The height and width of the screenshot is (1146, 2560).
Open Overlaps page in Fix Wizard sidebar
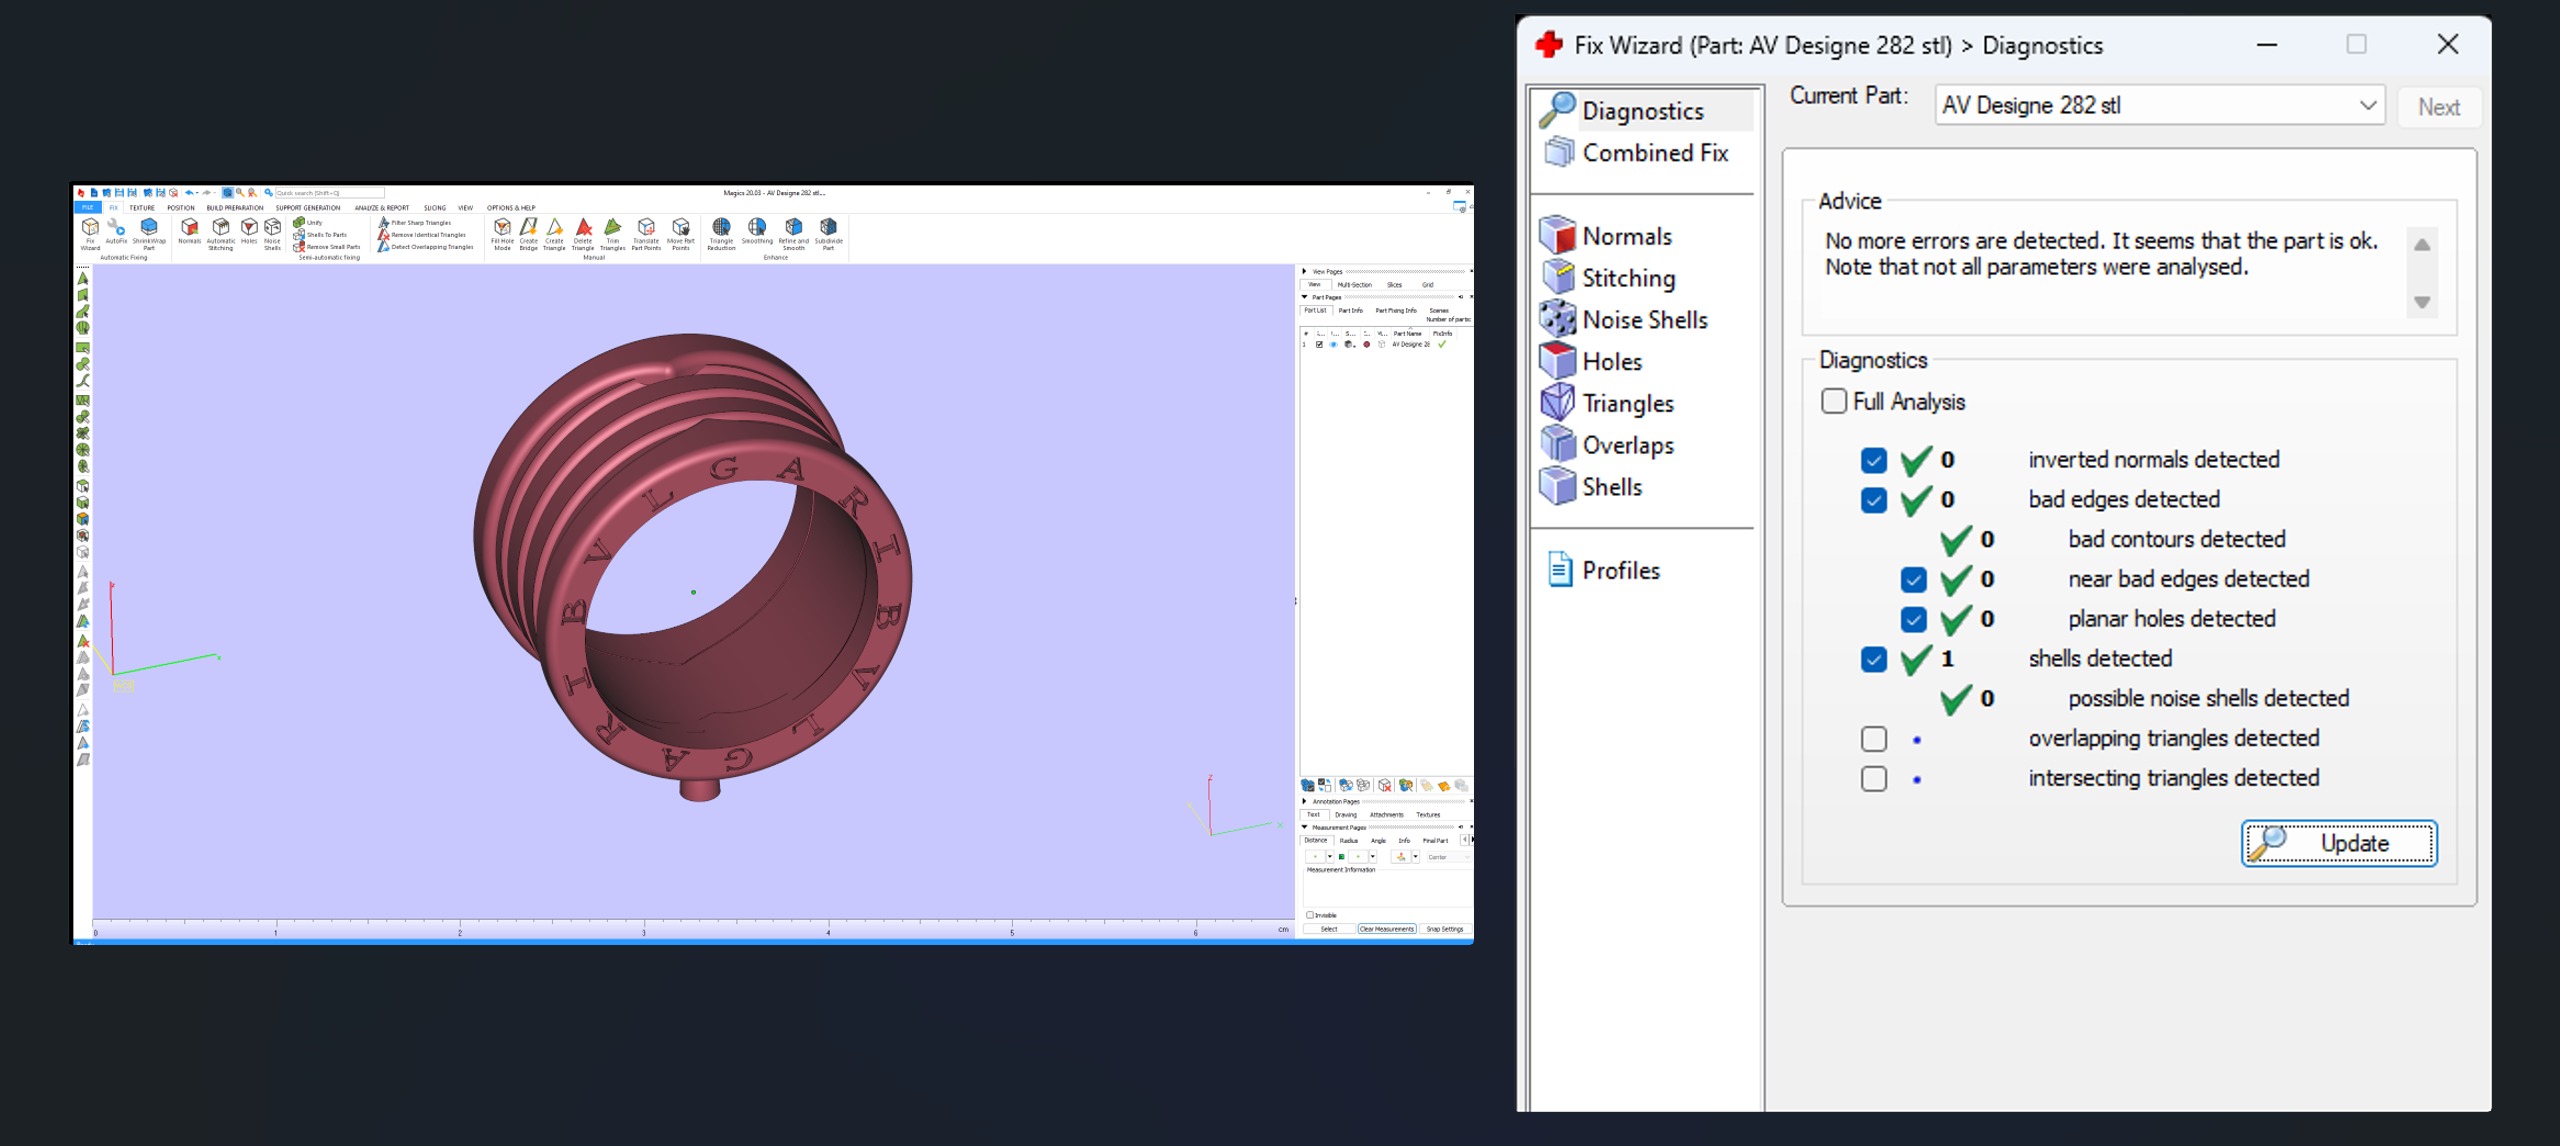(1607, 446)
